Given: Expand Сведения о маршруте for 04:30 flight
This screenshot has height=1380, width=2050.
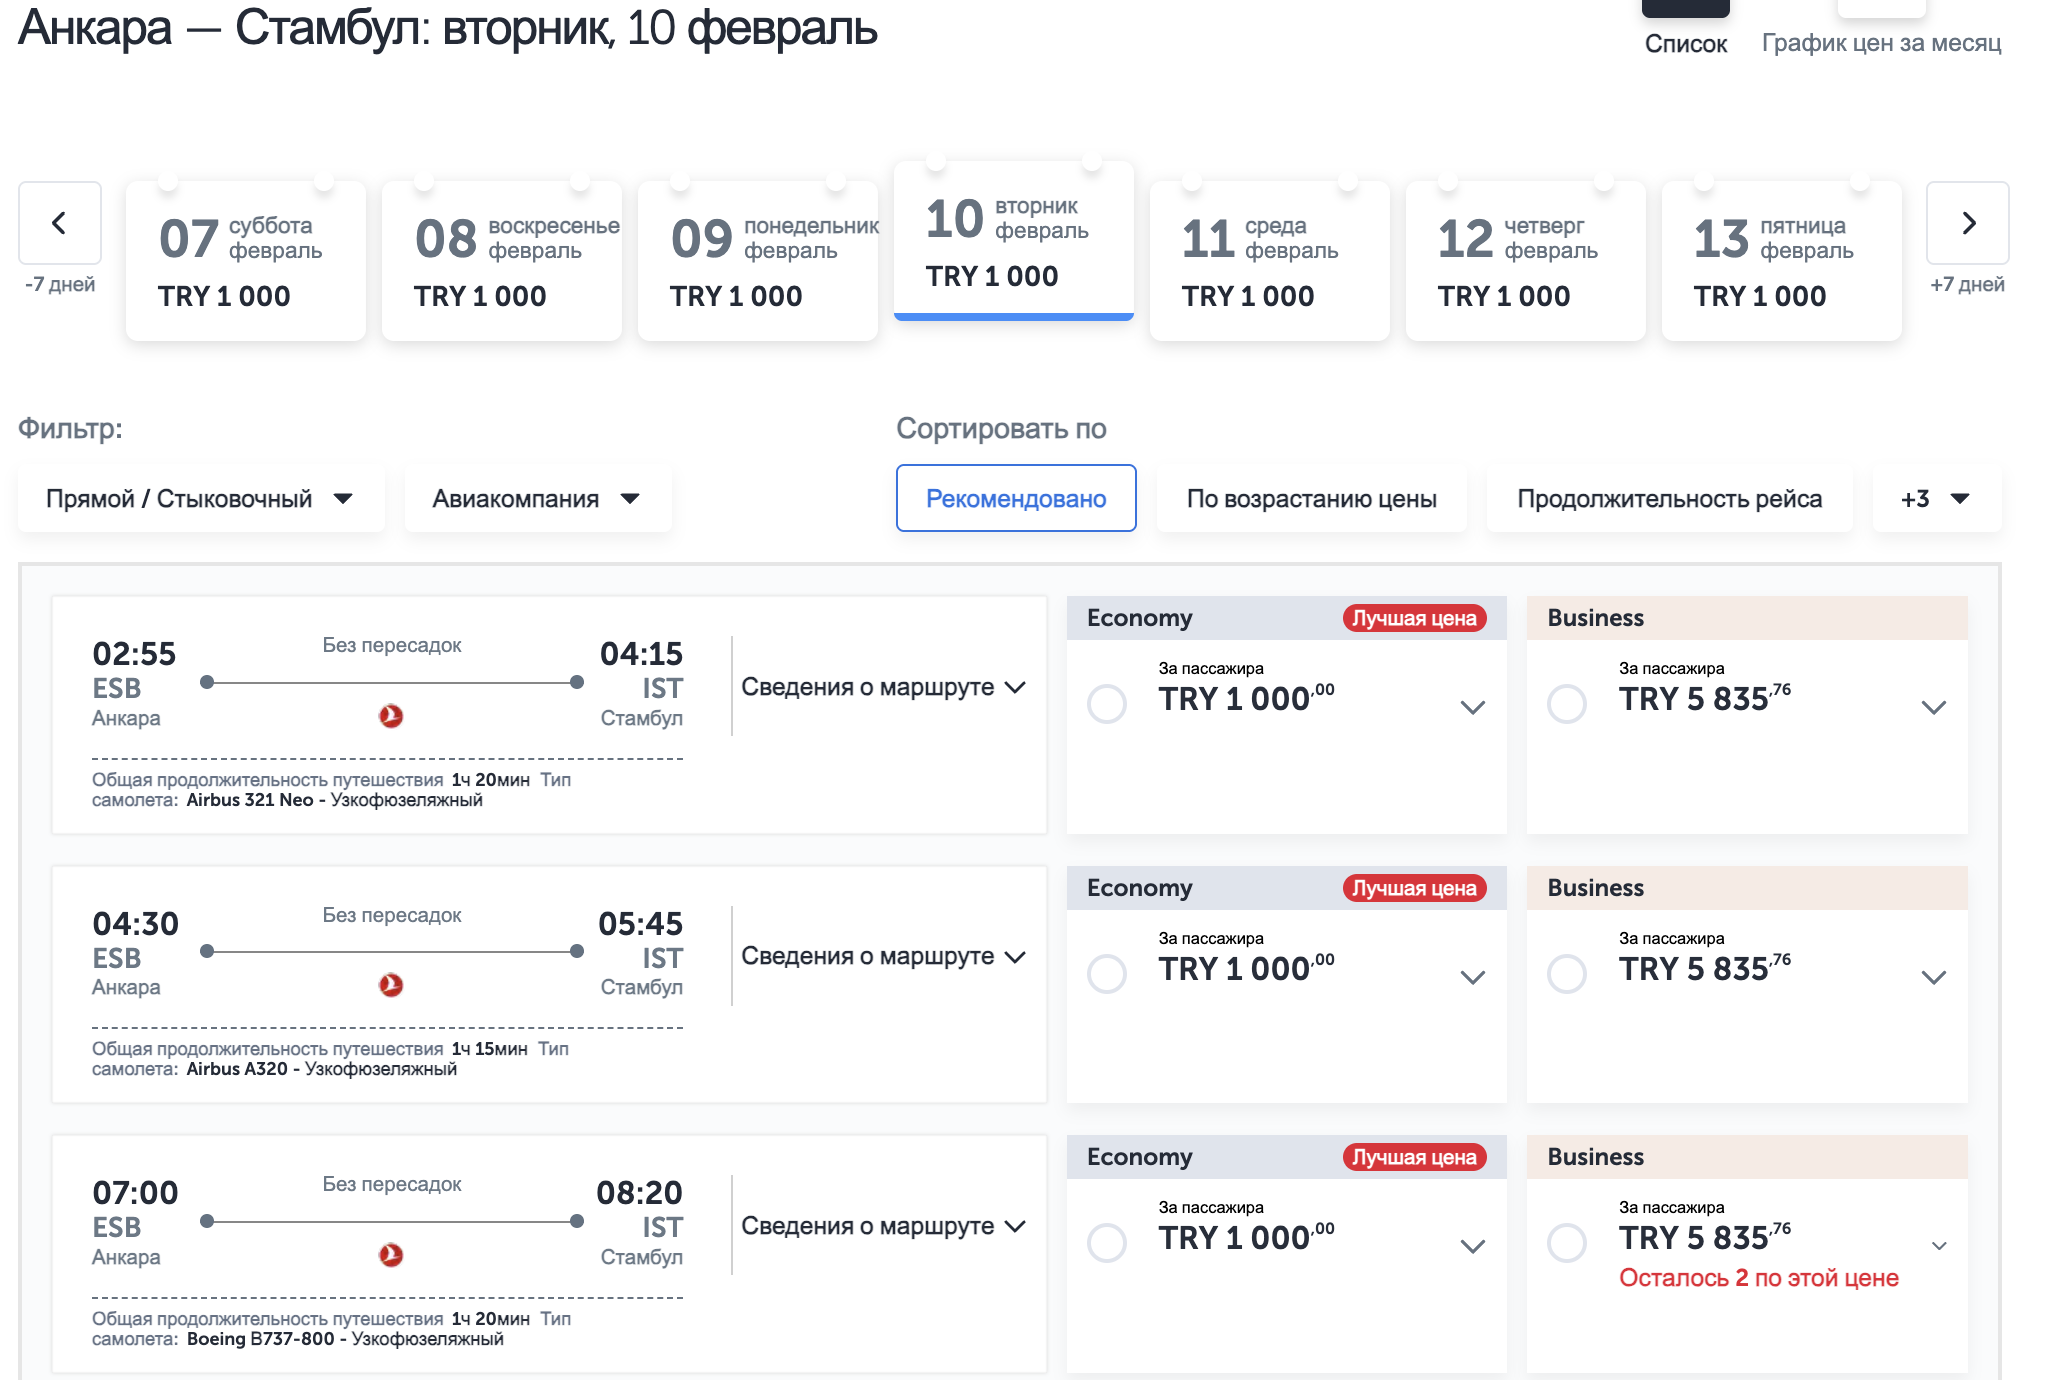Looking at the screenshot, I should point(883,956).
